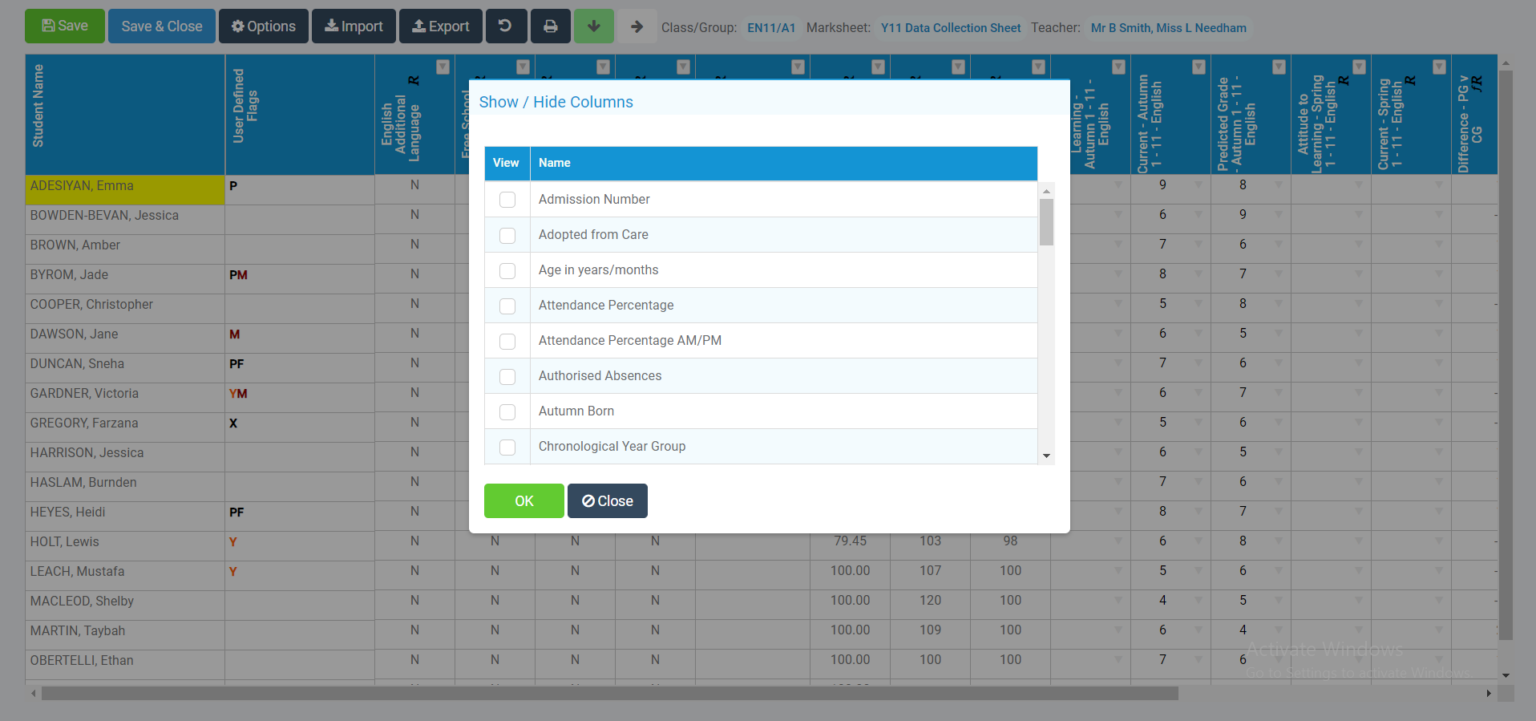Click the Import icon
The width and height of the screenshot is (1536, 721).
pyautogui.click(x=333, y=26)
